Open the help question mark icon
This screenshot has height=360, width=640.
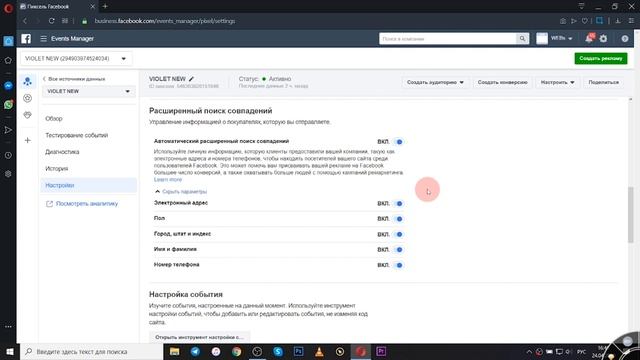click(x=625, y=38)
